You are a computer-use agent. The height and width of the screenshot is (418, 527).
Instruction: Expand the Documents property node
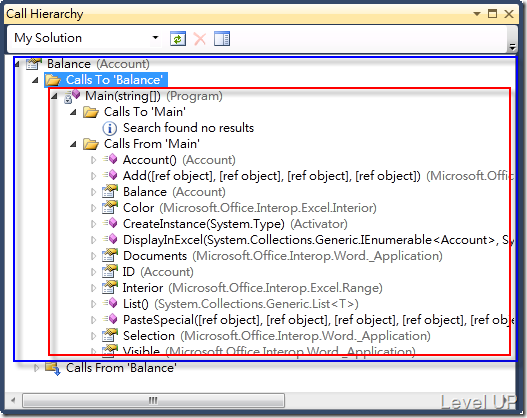pos(93,256)
